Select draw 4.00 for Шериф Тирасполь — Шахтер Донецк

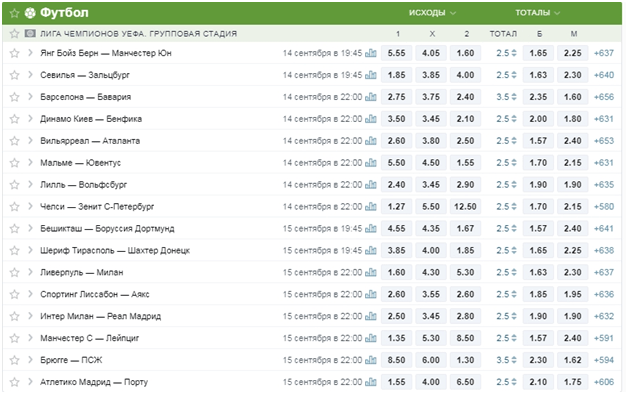tap(431, 250)
